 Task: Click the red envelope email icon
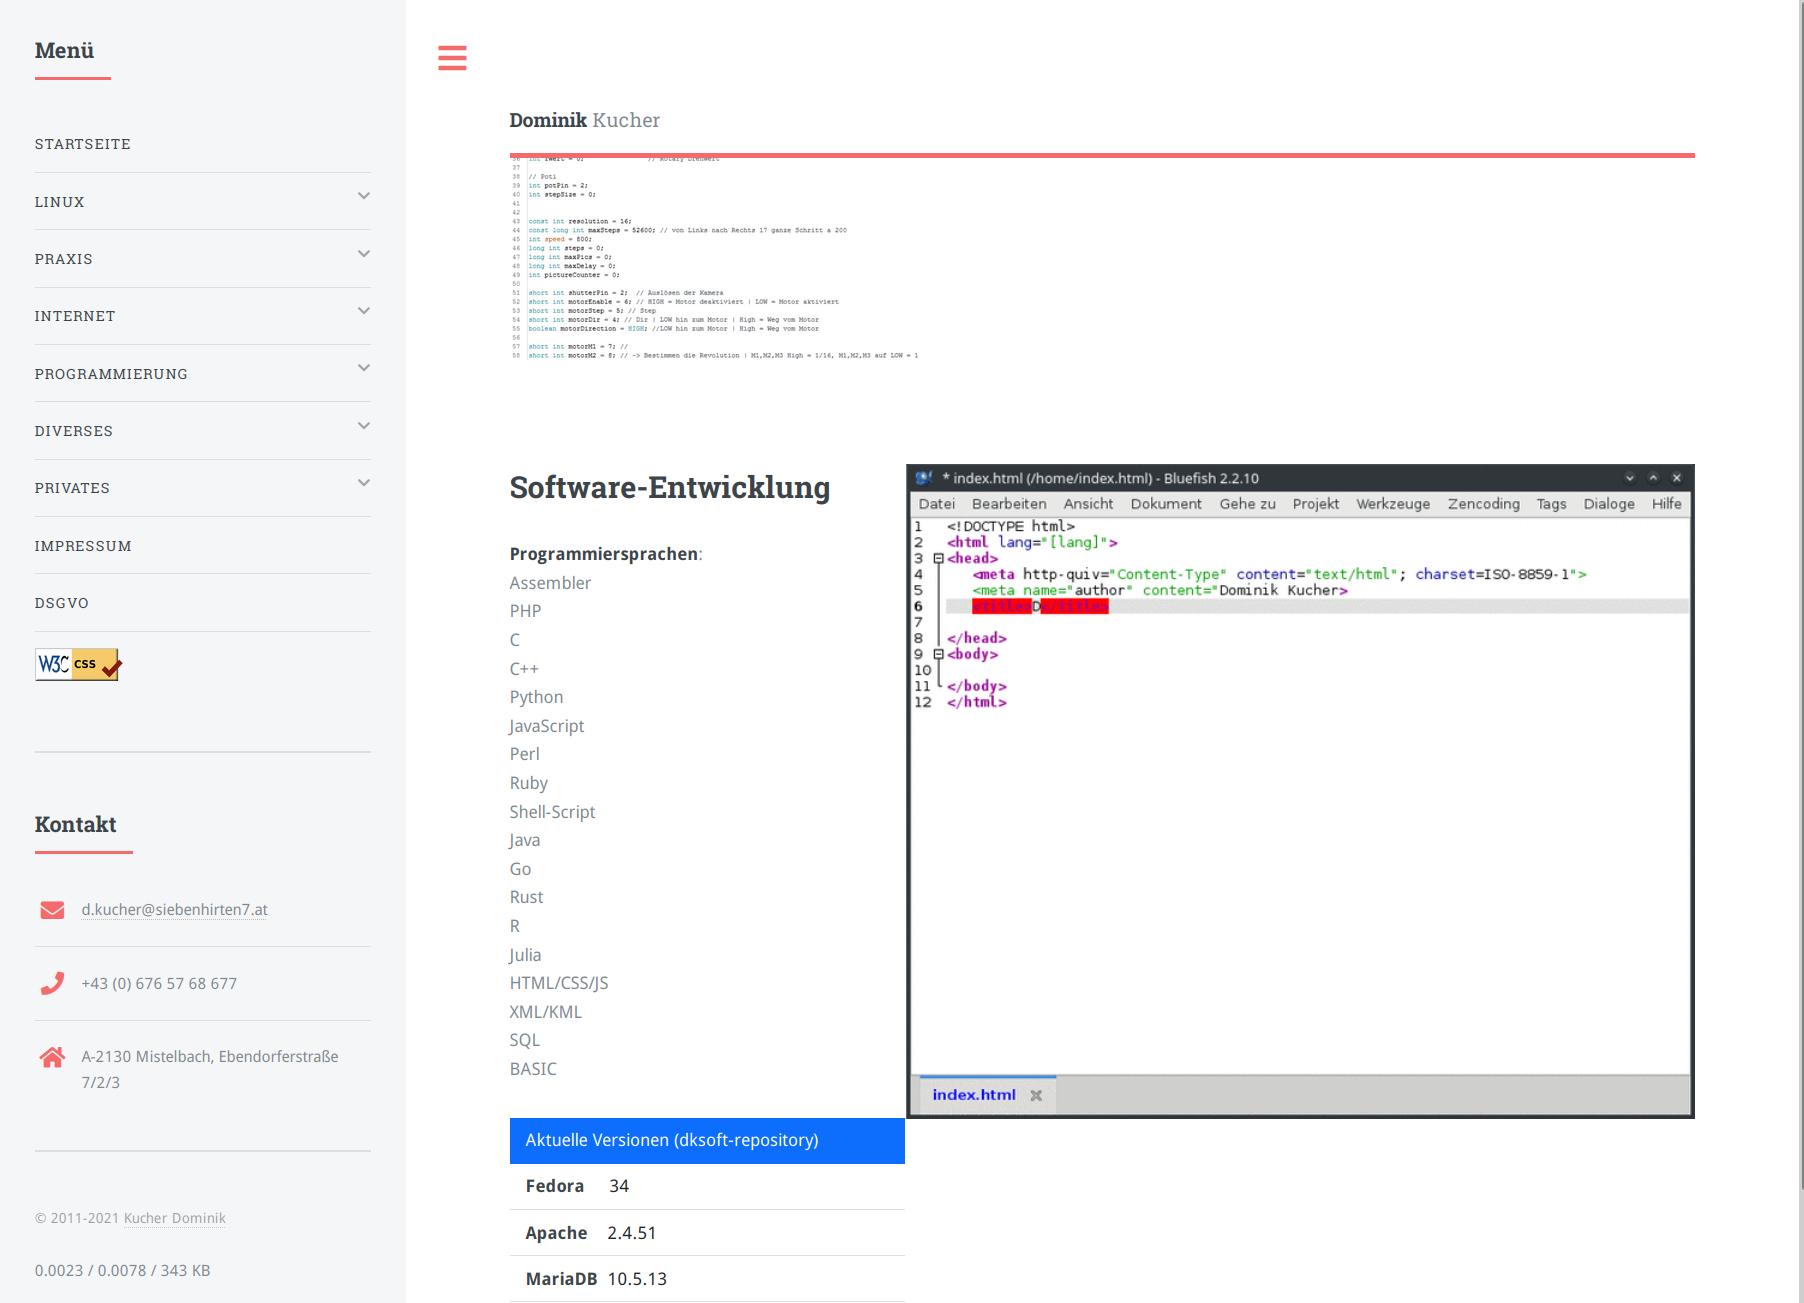(x=52, y=910)
